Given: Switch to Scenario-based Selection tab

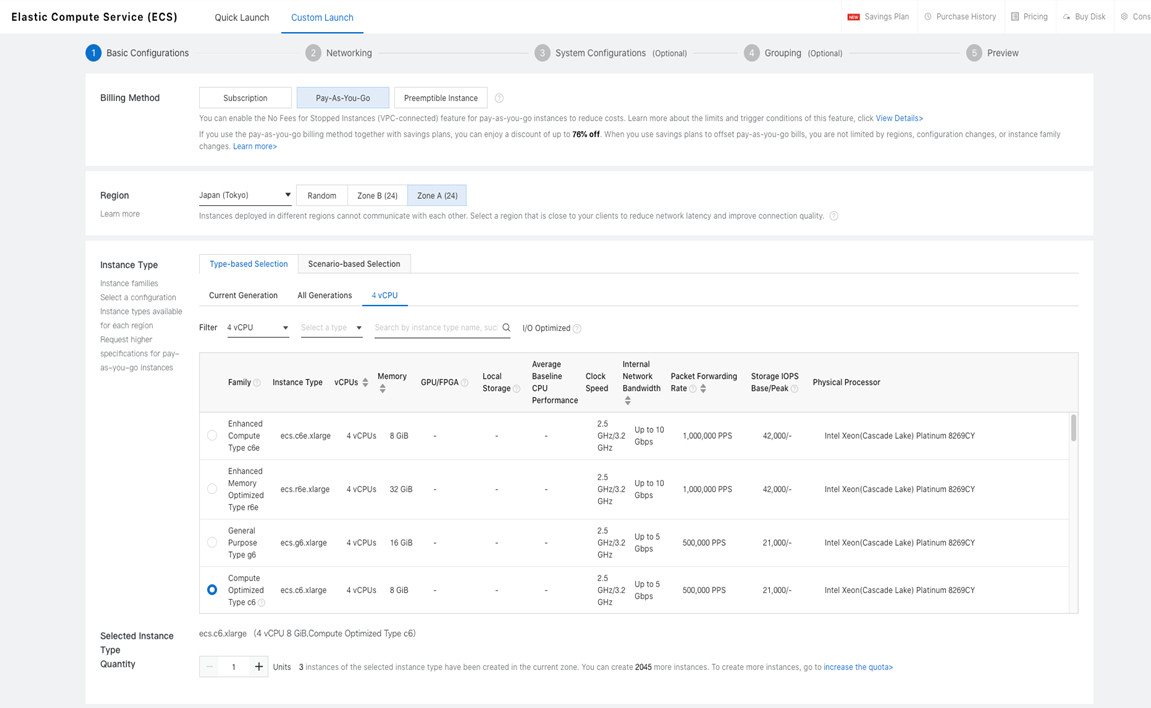Looking at the screenshot, I should tap(354, 264).
